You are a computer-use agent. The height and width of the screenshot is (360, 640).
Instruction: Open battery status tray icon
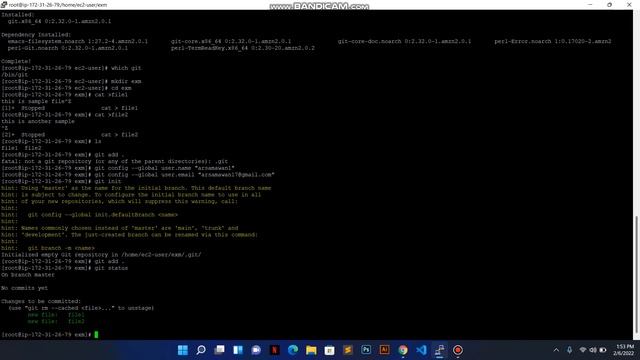pyautogui.click(x=603, y=350)
